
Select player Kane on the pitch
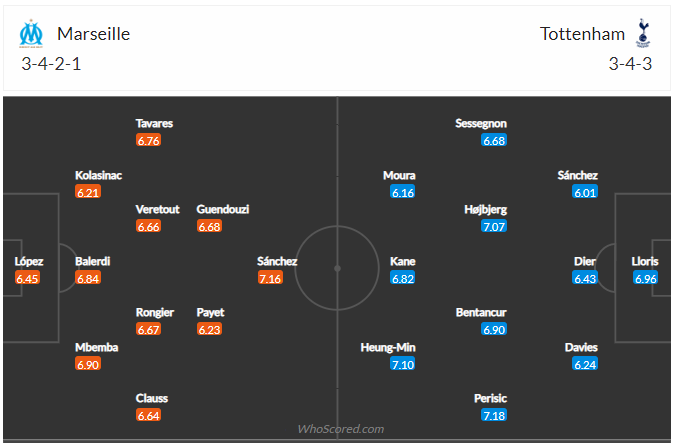[x=402, y=261]
